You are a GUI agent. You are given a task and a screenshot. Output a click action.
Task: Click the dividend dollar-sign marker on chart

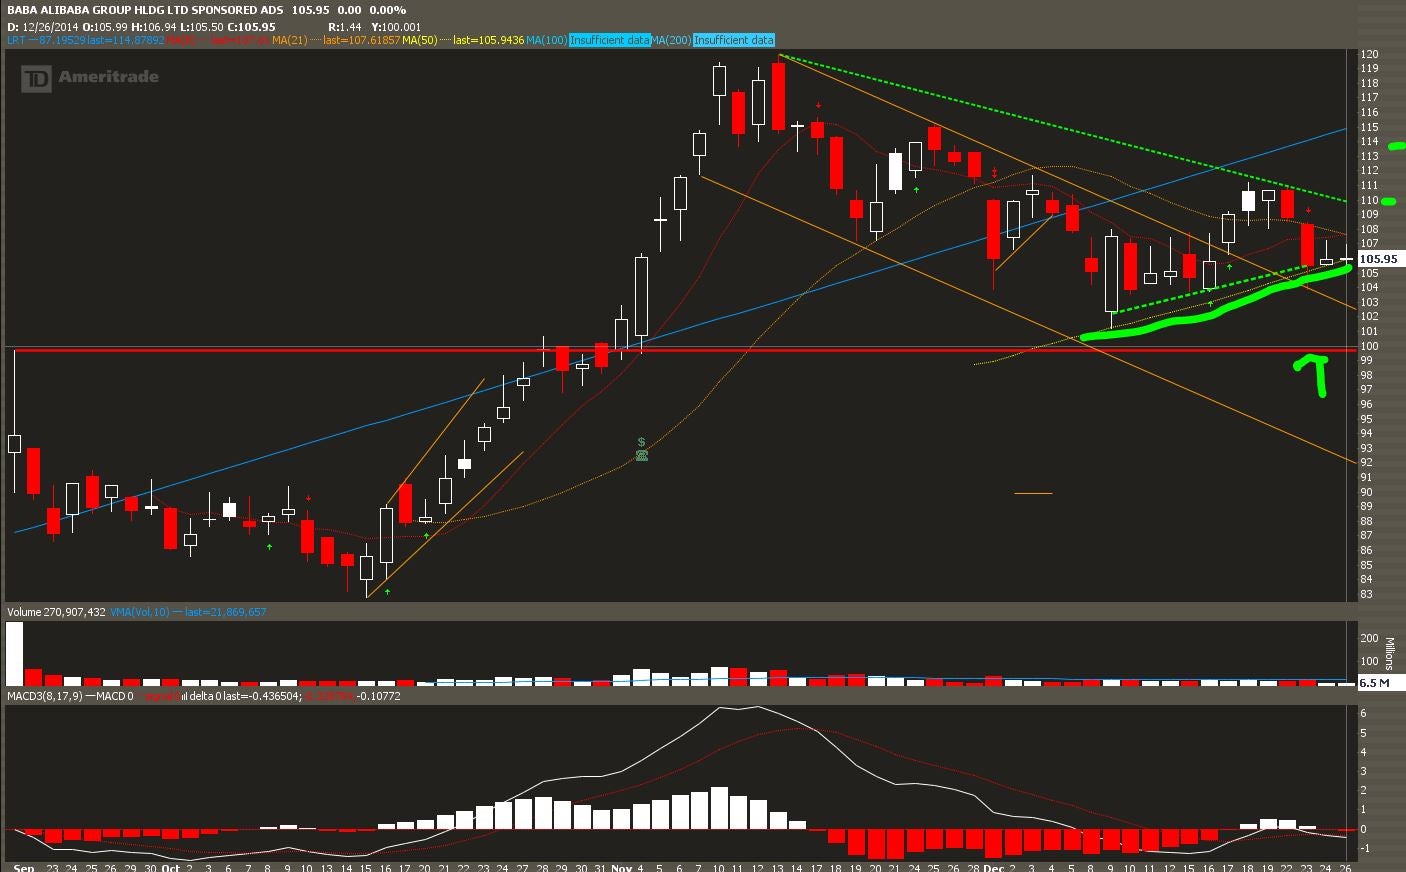641,442
